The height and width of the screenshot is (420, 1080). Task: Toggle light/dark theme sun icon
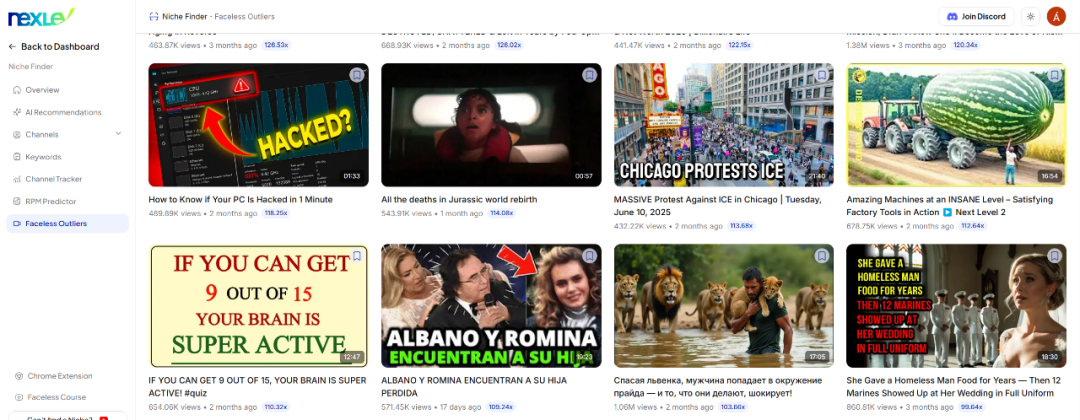(1030, 17)
